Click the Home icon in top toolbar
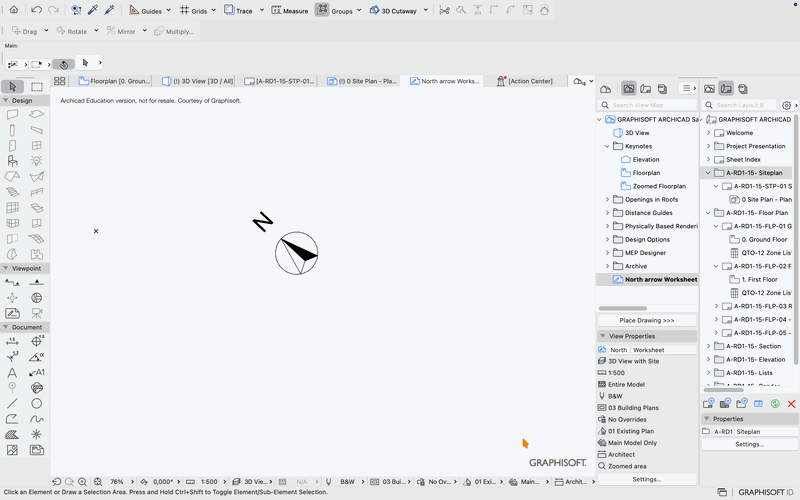 (x=14, y=10)
